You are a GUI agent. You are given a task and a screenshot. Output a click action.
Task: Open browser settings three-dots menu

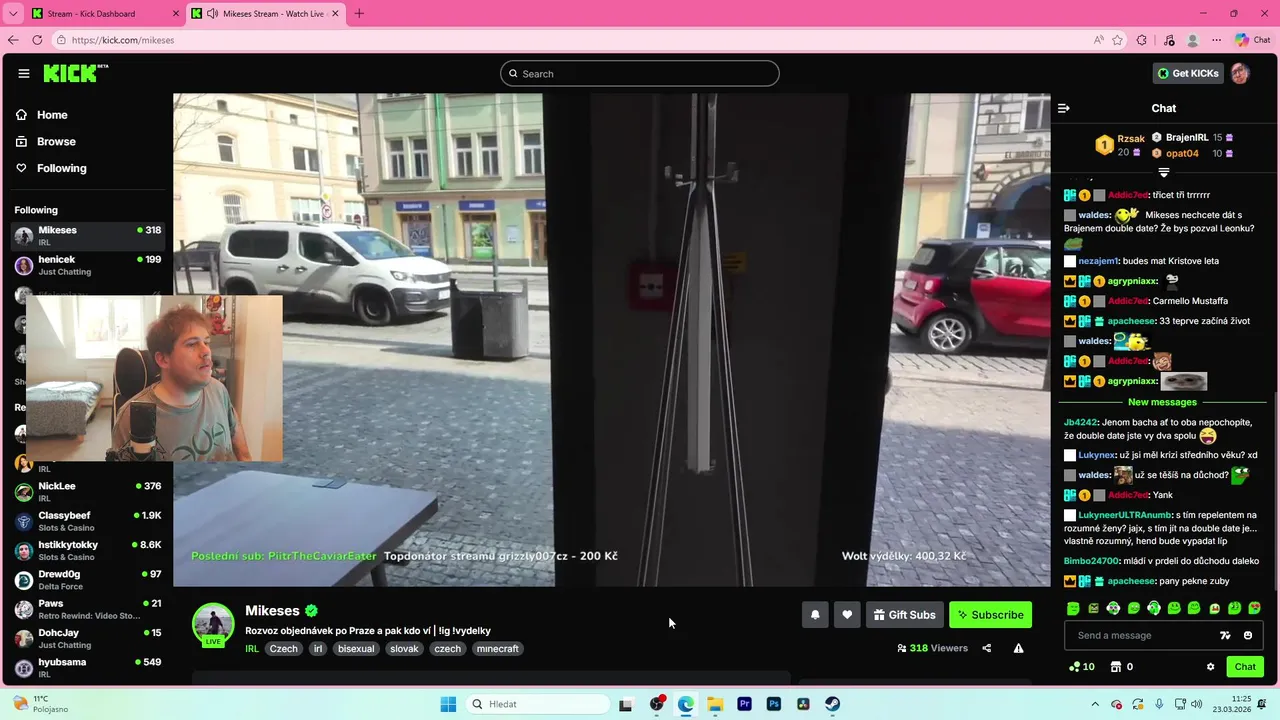pos(1217,40)
